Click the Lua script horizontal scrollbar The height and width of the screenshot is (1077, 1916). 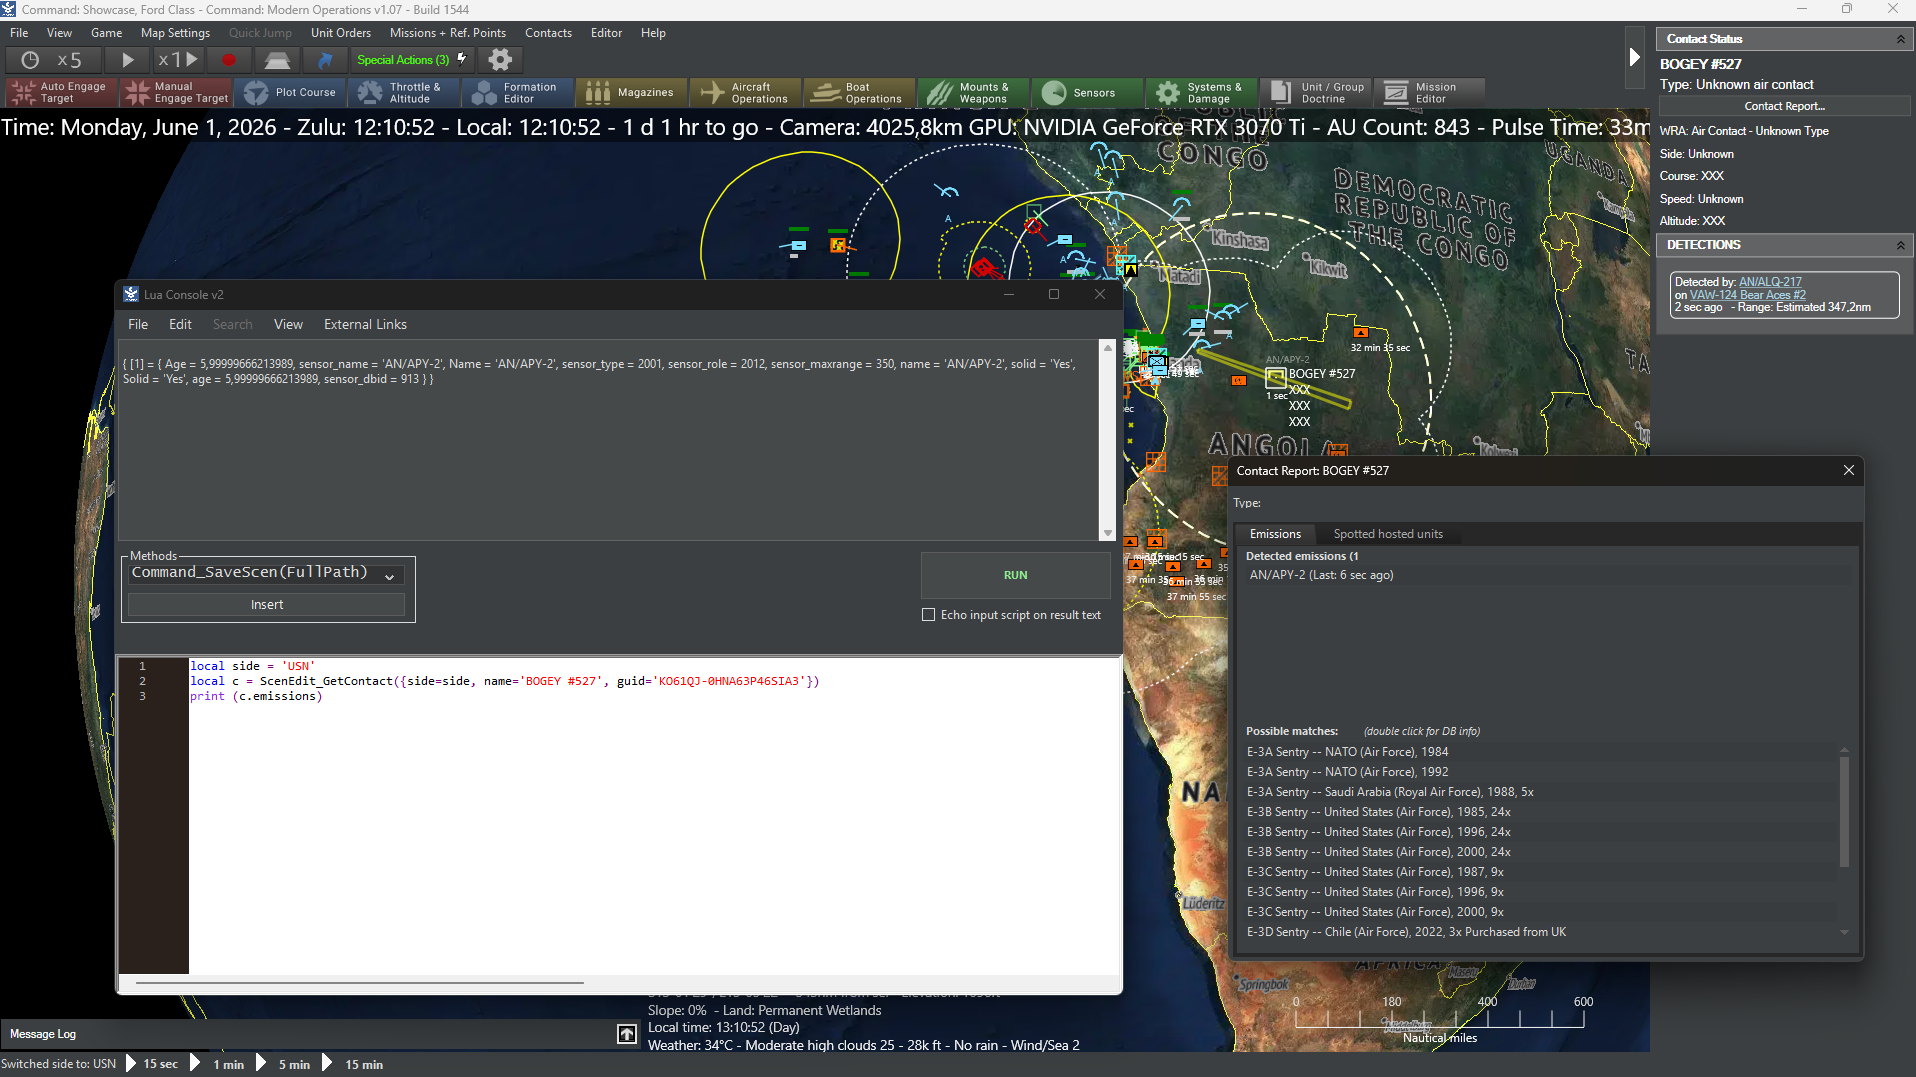360,983
